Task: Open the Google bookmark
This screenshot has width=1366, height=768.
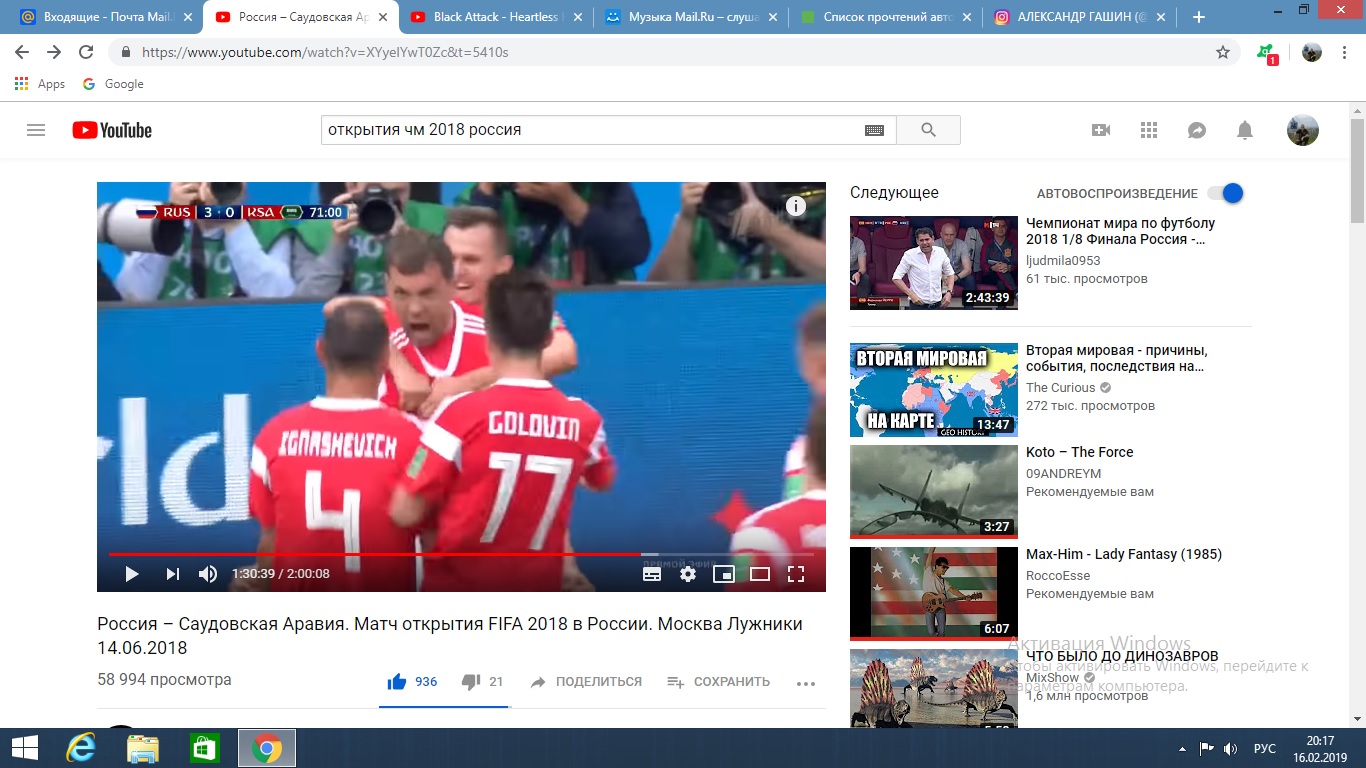Action: tap(112, 84)
